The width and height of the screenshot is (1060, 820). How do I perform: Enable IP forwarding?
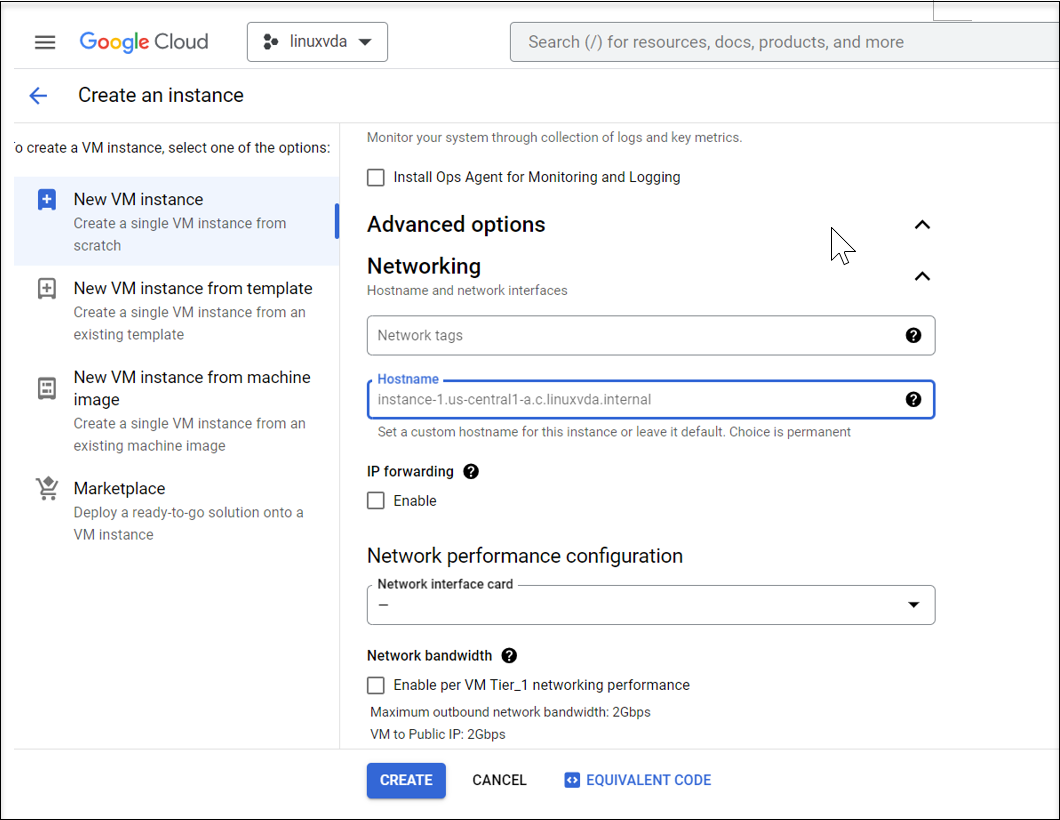click(x=375, y=500)
